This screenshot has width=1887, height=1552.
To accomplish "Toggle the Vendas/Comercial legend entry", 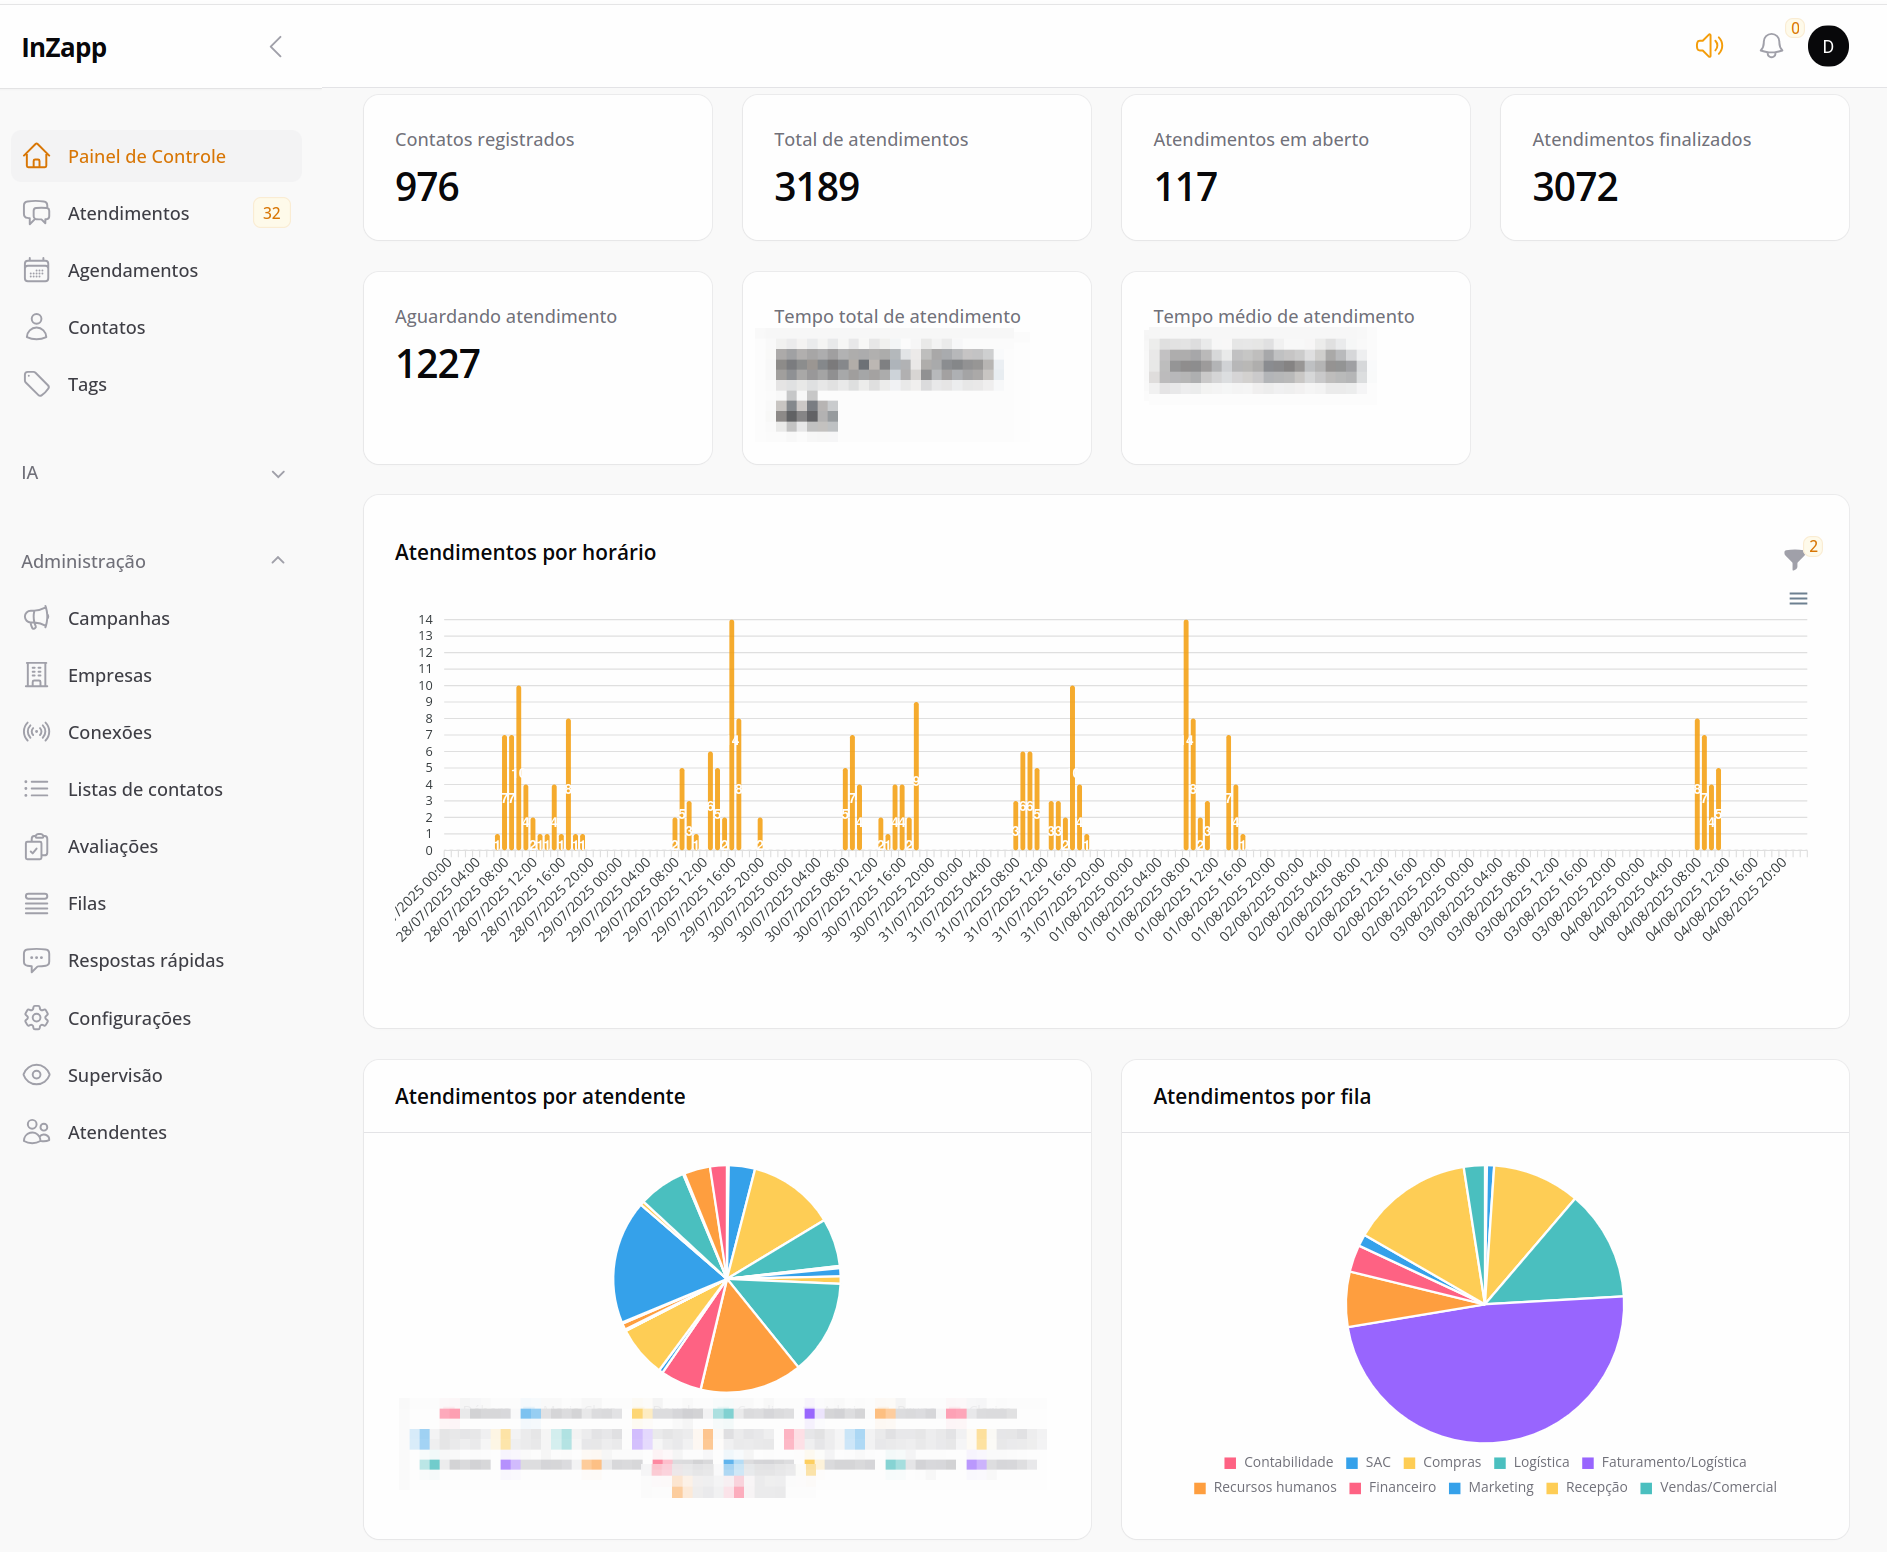I will click(x=1646, y=1487).
